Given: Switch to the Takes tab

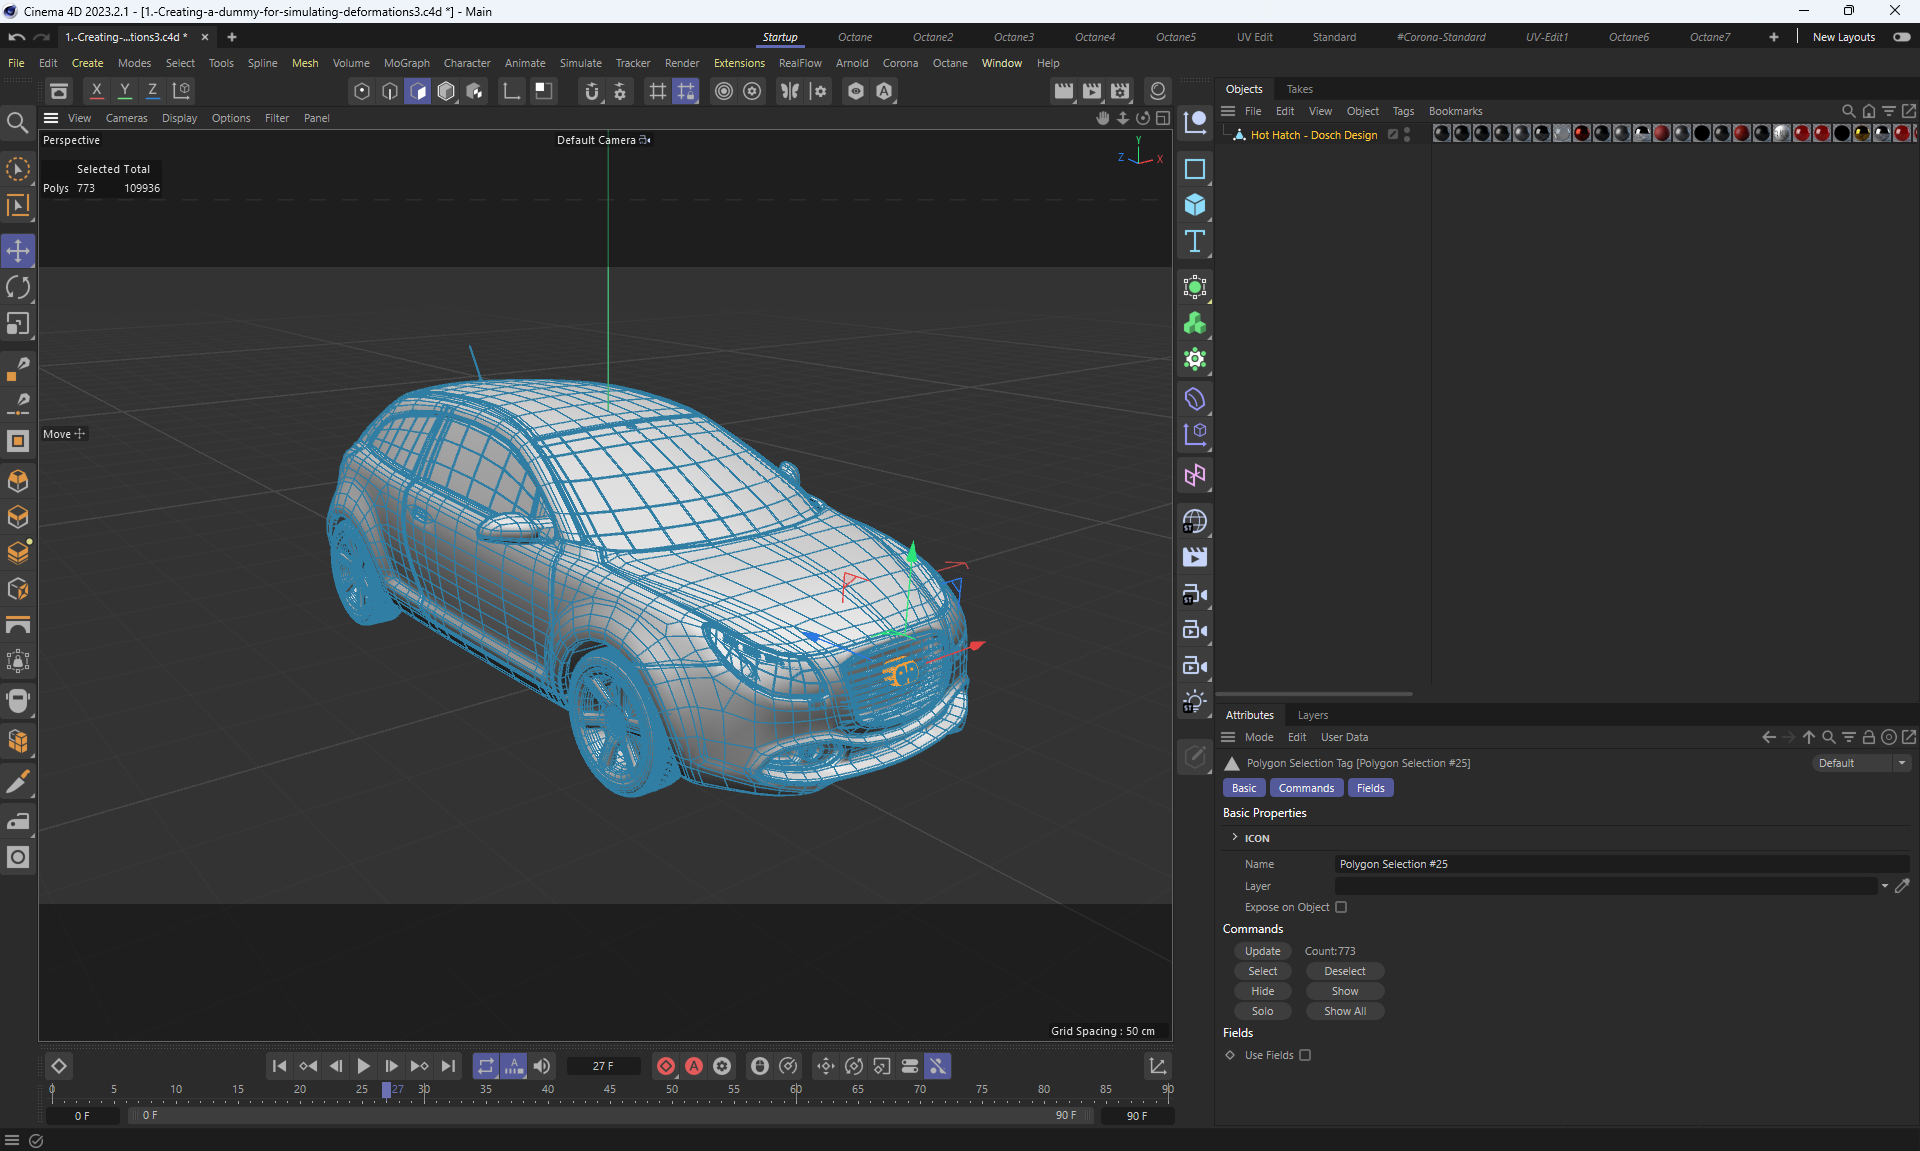Looking at the screenshot, I should coord(1299,89).
